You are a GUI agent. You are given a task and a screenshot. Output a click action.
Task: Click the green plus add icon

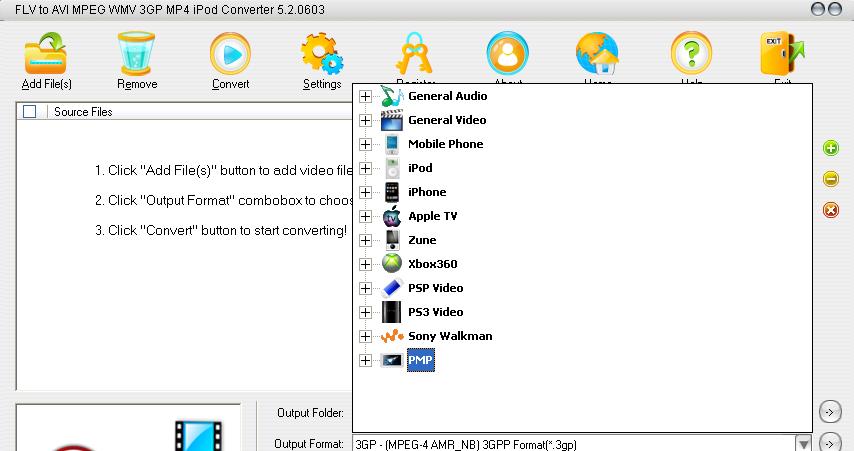point(831,148)
